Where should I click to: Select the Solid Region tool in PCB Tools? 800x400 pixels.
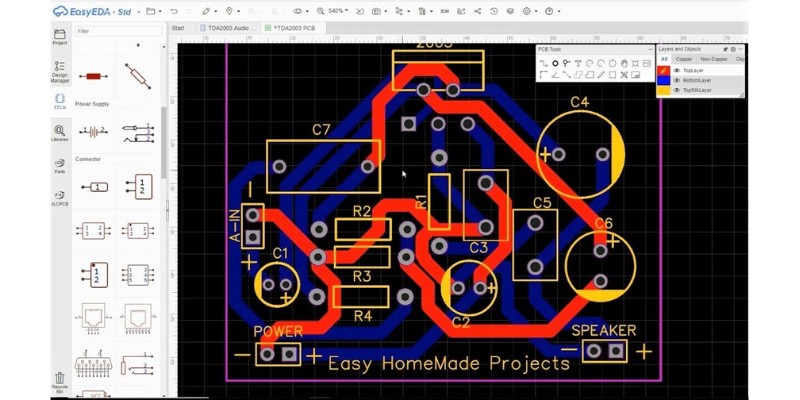coord(590,75)
